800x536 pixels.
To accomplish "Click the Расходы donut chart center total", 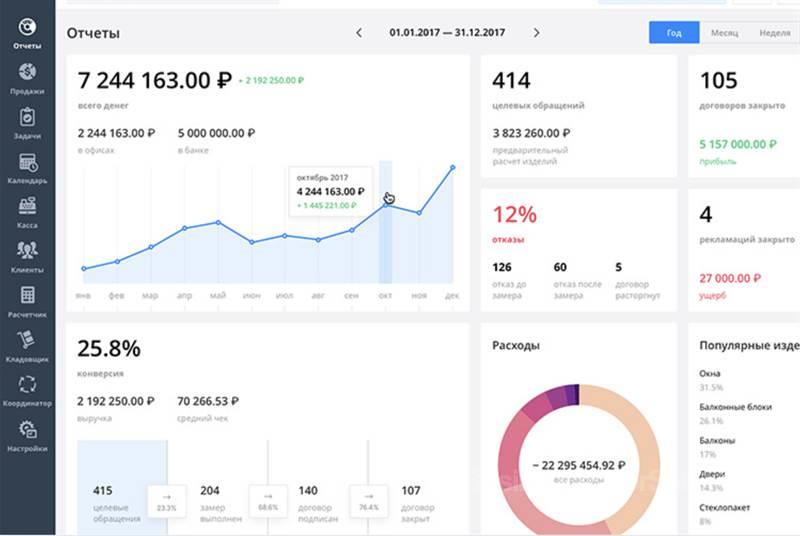I will tap(578, 469).
